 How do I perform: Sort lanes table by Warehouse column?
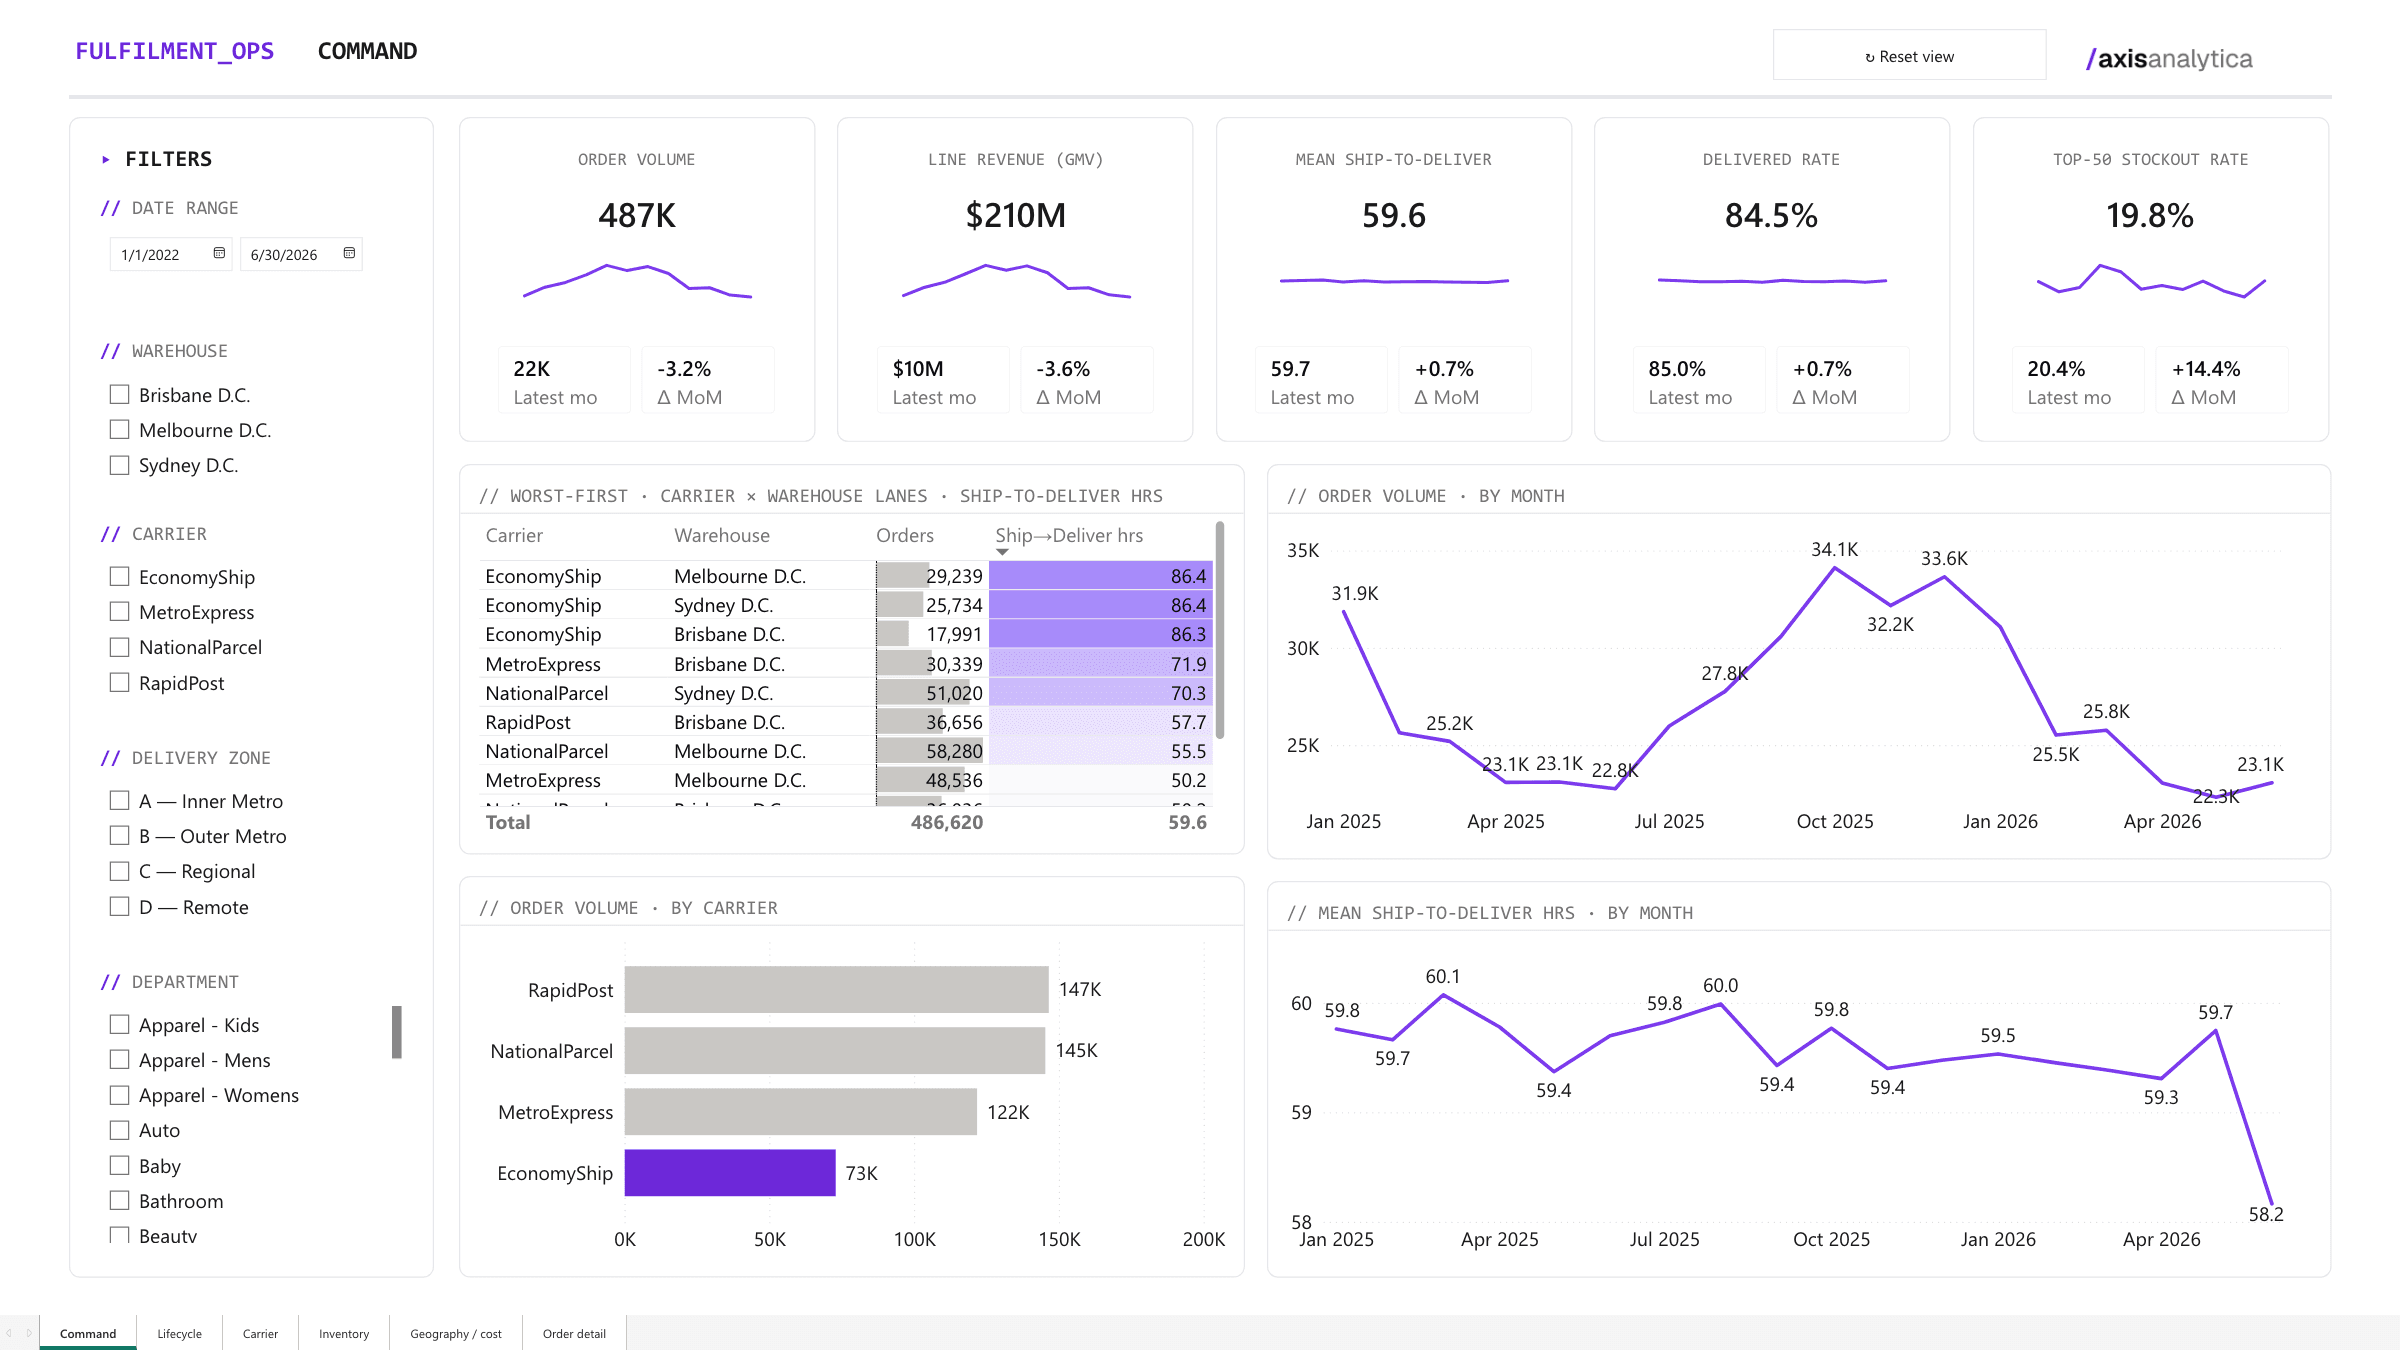point(722,536)
